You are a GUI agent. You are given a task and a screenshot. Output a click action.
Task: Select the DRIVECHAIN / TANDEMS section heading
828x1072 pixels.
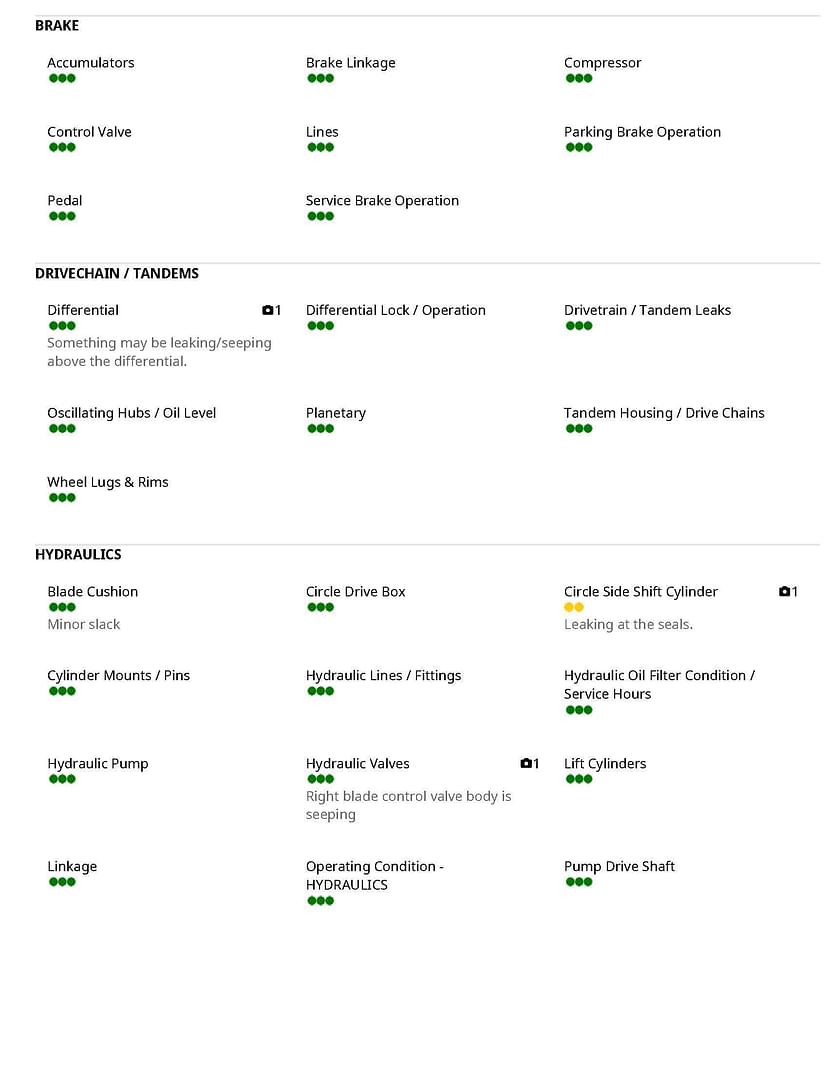point(117,273)
